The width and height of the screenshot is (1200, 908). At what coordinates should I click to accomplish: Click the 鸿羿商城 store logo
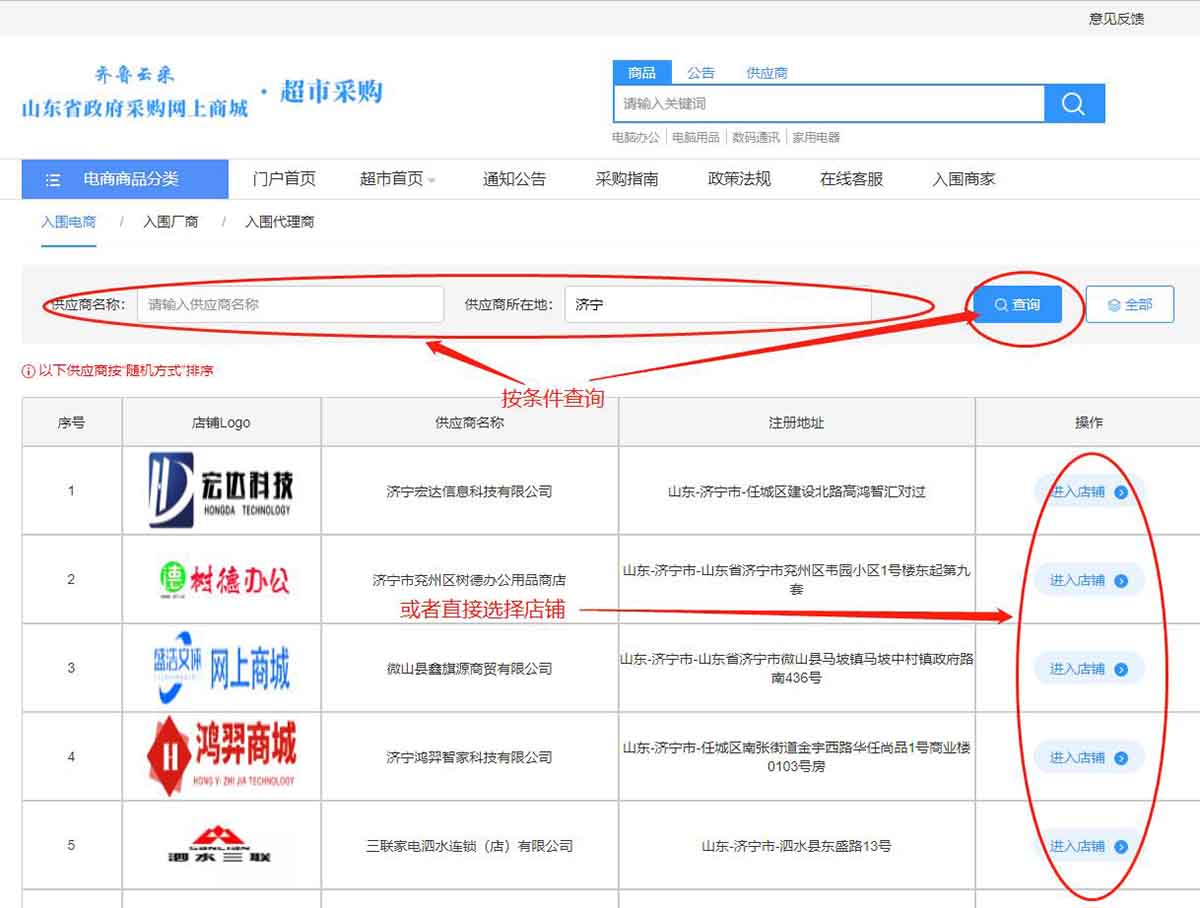tap(221, 756)
